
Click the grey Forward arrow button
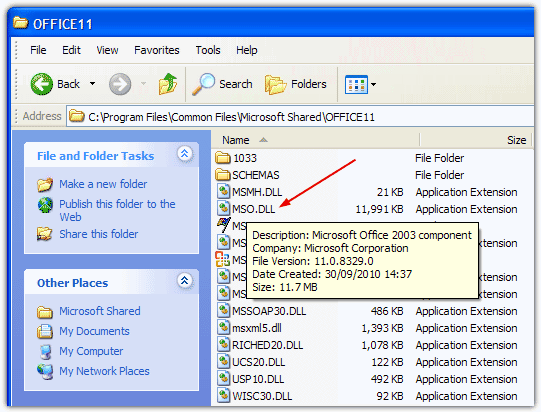(120, 84)
